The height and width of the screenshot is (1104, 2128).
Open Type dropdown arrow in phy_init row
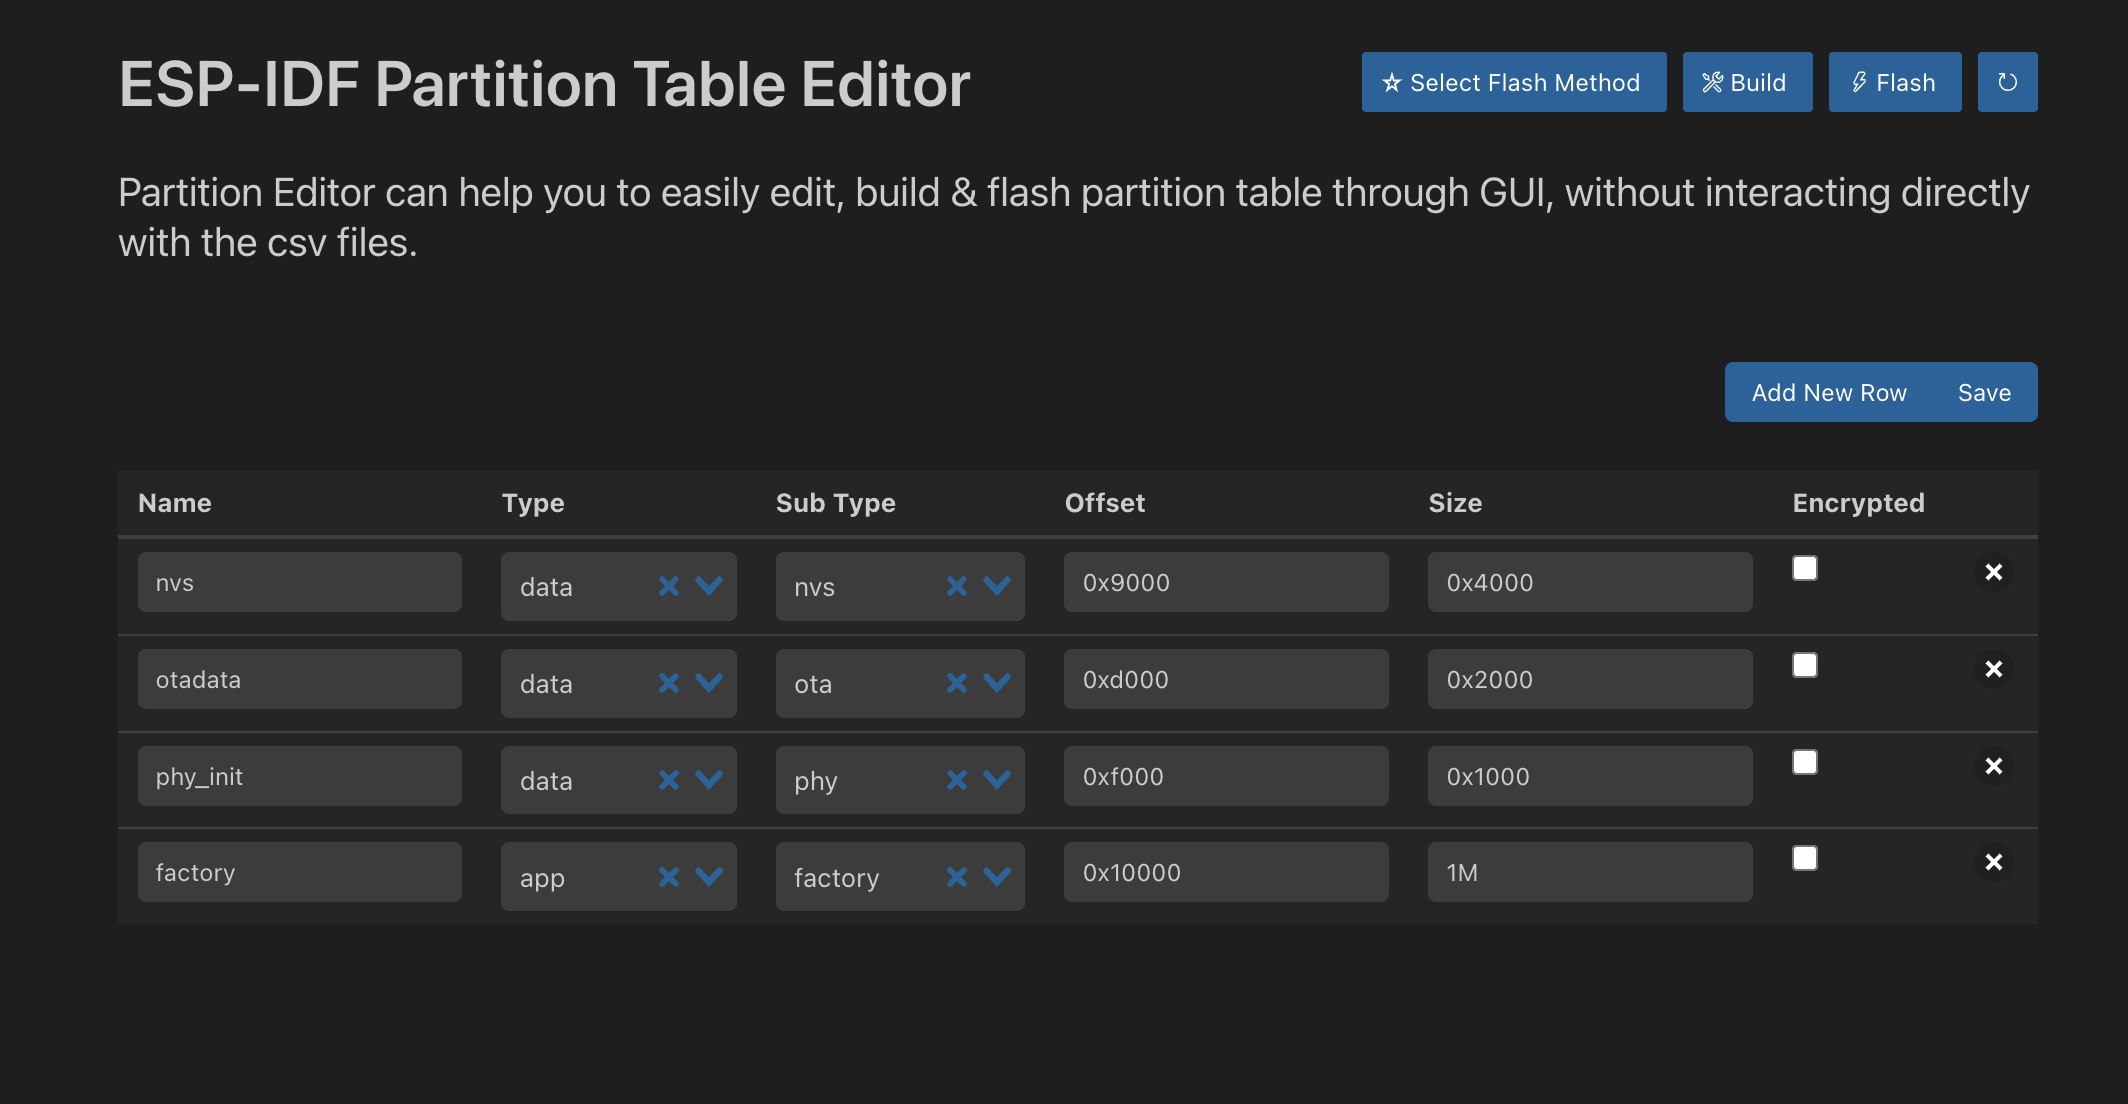(x=709, y=780)
